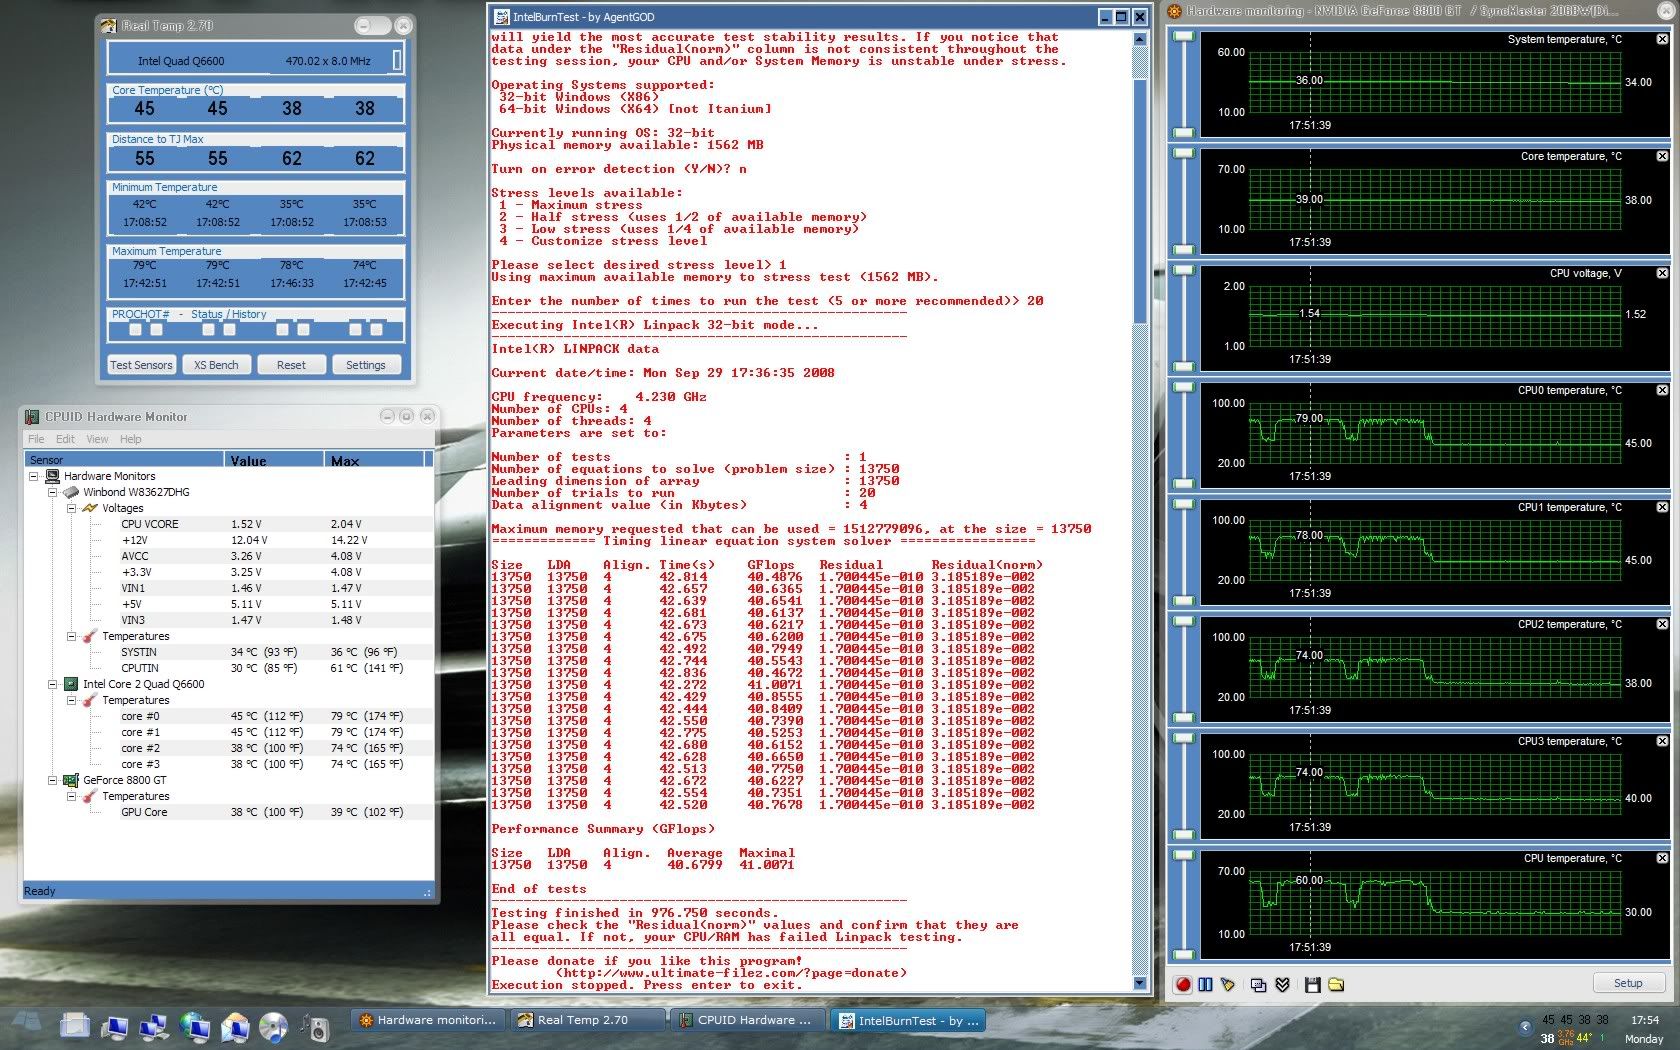Viewport: 1680px width, 1050px height.
Task: Click the Winbond W83627DHG chip icon
Action: pyautogui.click(x=71, y=492)
